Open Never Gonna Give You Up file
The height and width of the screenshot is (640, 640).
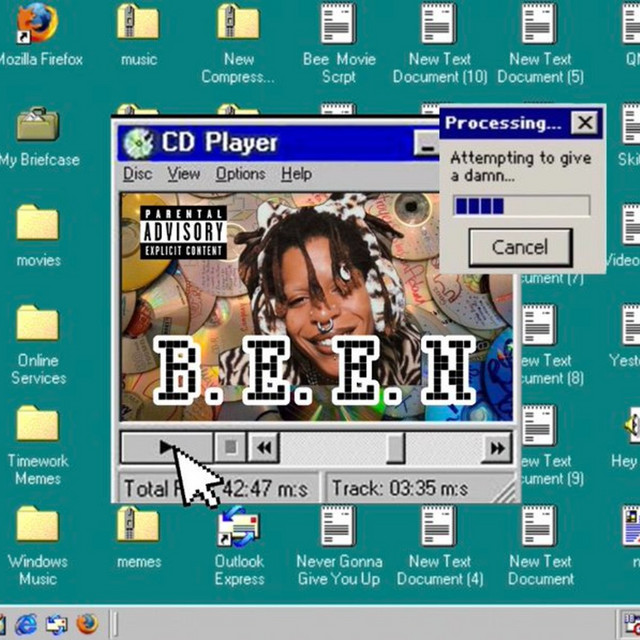(x=338, y=526)
